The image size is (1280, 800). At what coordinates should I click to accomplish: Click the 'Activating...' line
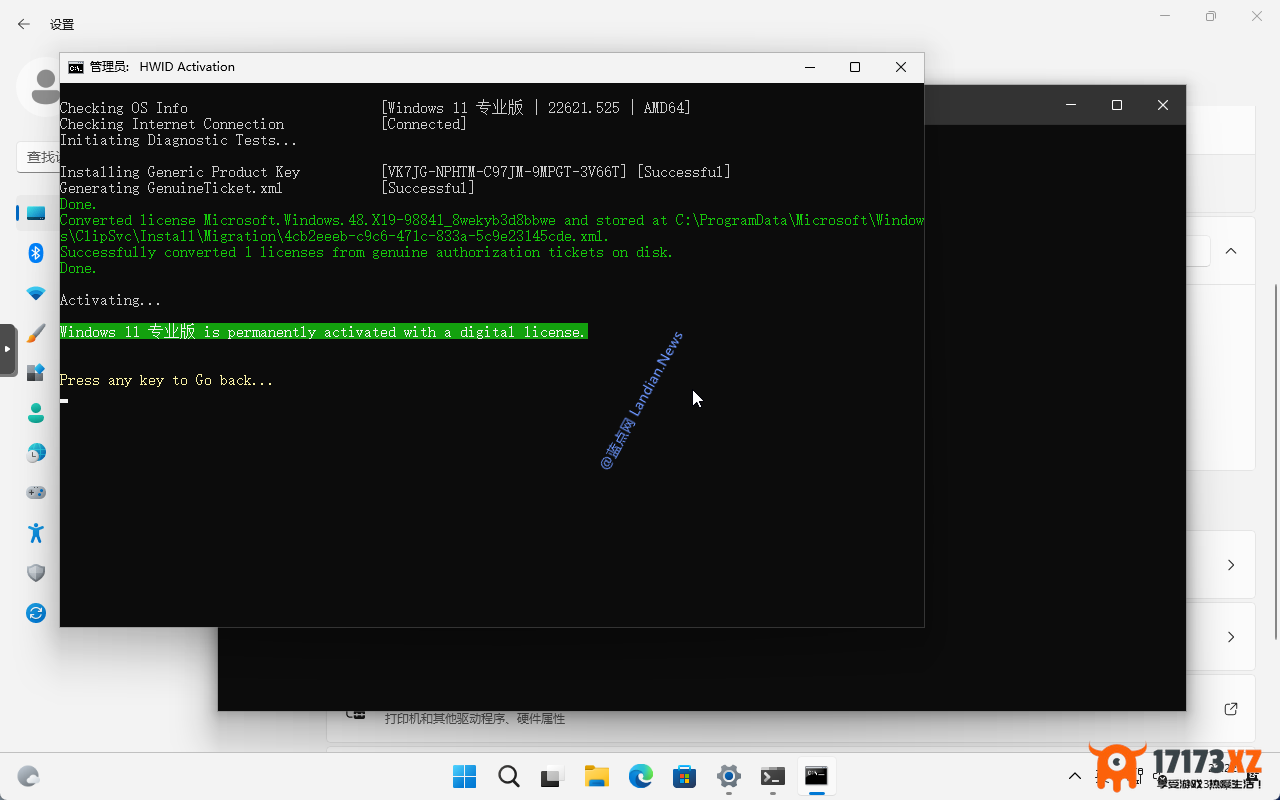tap(110, 300)
